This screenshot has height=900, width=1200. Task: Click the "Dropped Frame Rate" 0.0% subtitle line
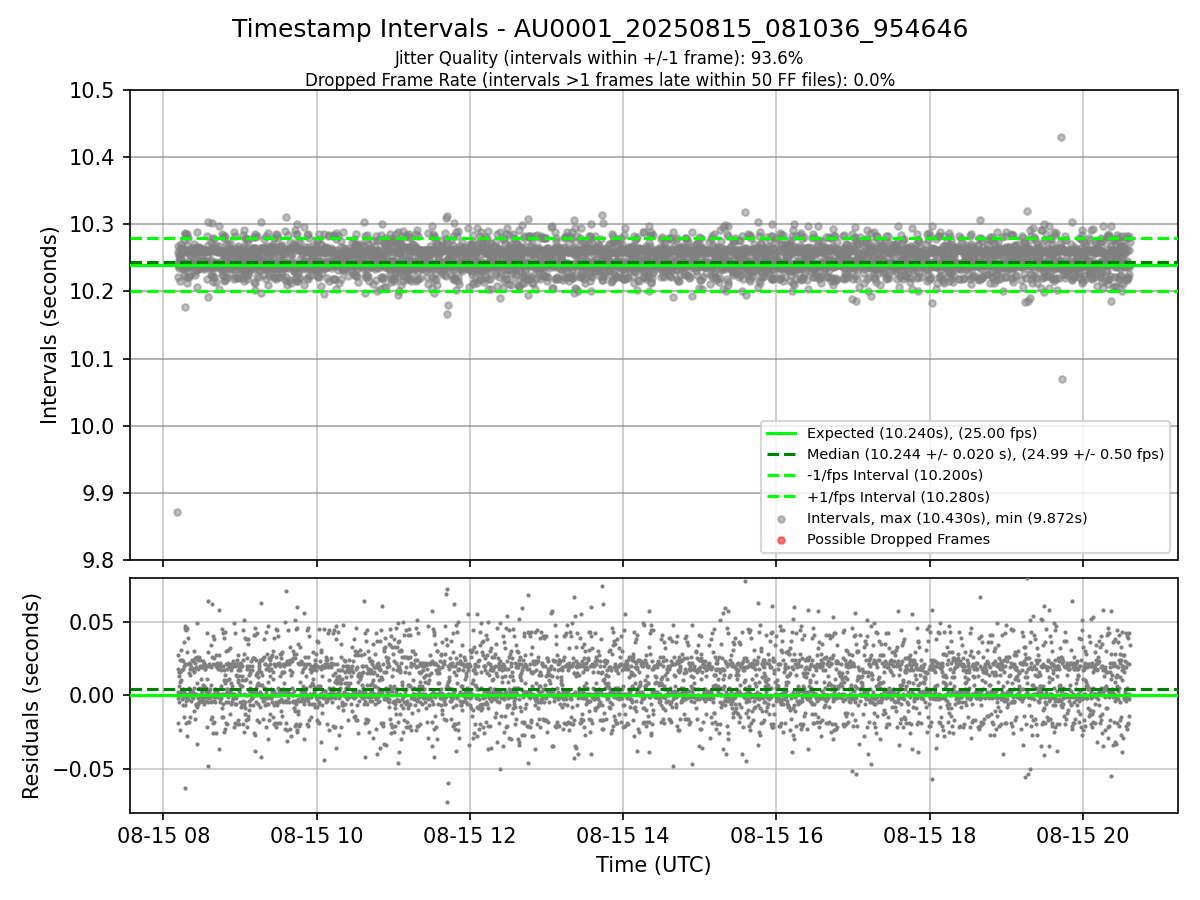600,80
